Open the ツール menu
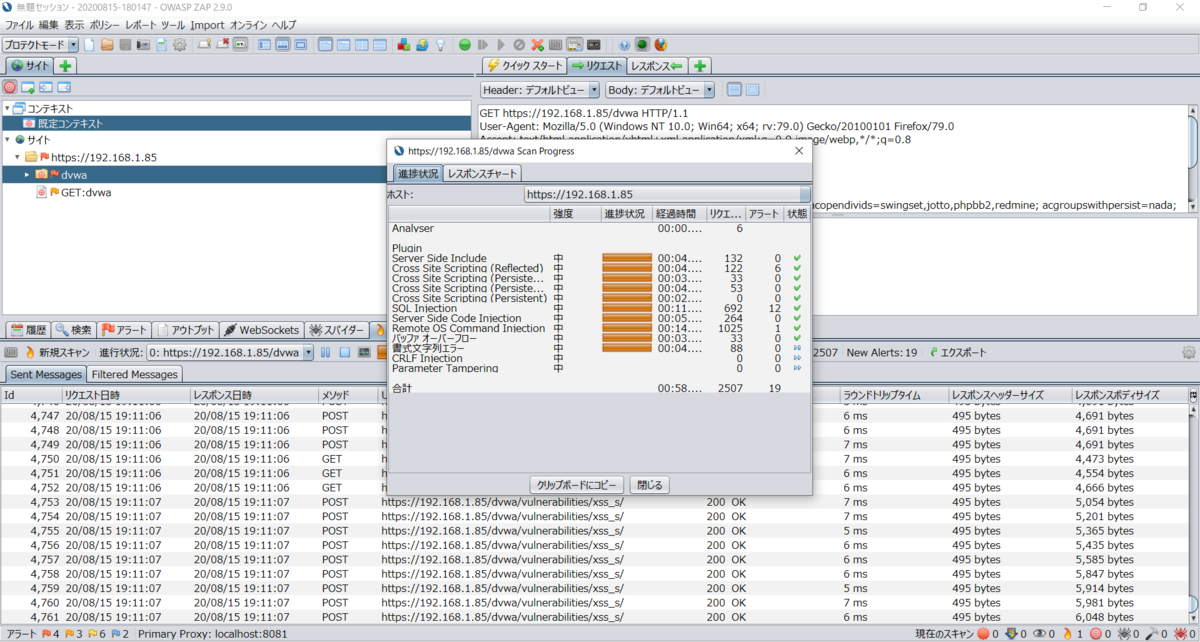Screen dimensions: 1200x642 click(x=173, y=24)
